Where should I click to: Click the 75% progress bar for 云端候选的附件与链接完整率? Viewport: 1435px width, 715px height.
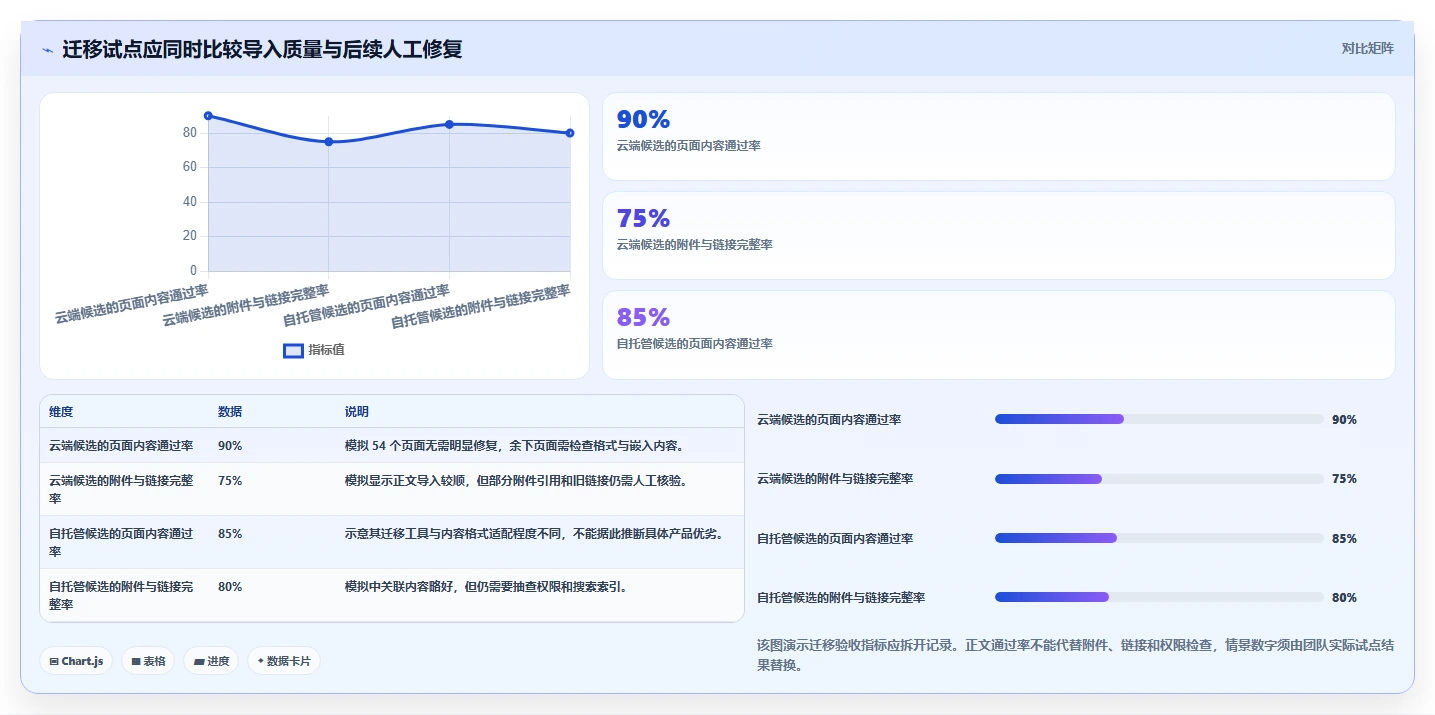click(1159, 479)
